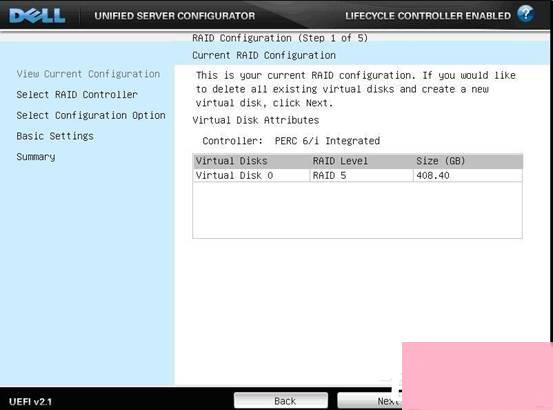Click the RAID Configuration (Step 1 of 5) title

coord(280,38)
